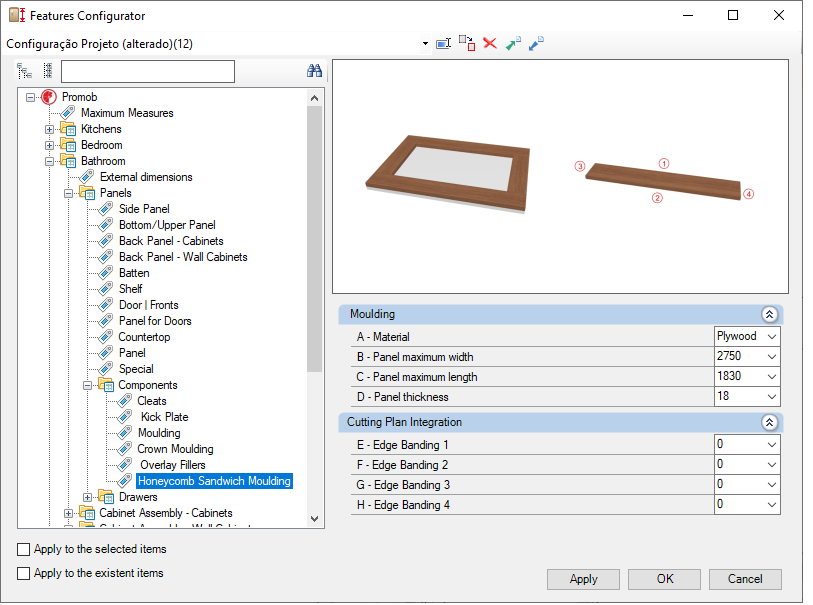Click the tag icon beside Crown Moulding

coord(124,449)
